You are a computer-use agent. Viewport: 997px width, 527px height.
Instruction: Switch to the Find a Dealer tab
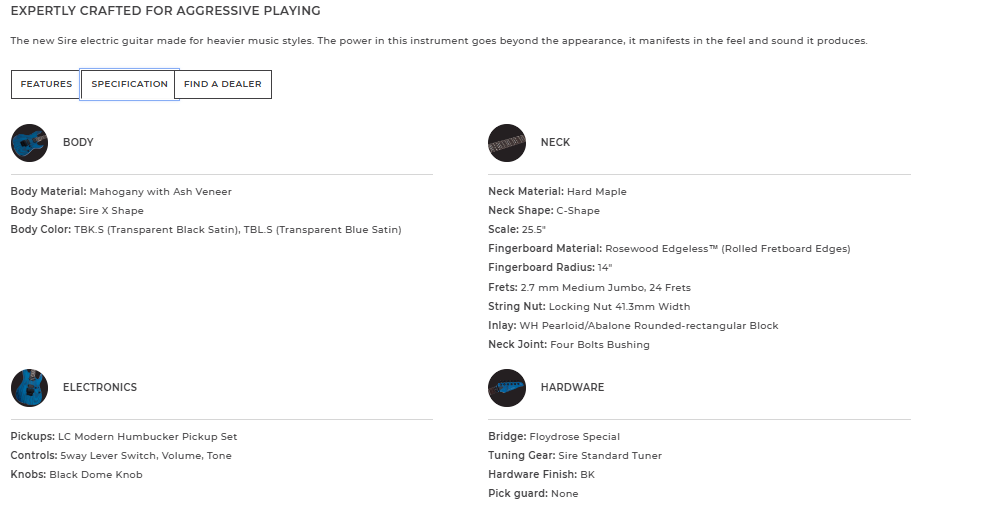coord(222,85)
